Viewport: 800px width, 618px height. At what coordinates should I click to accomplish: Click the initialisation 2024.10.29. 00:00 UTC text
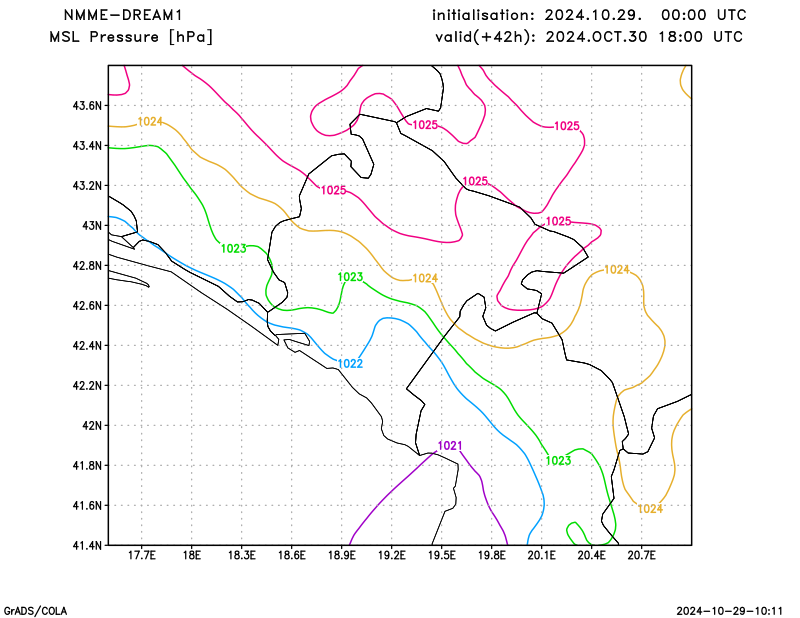[589, 15]
